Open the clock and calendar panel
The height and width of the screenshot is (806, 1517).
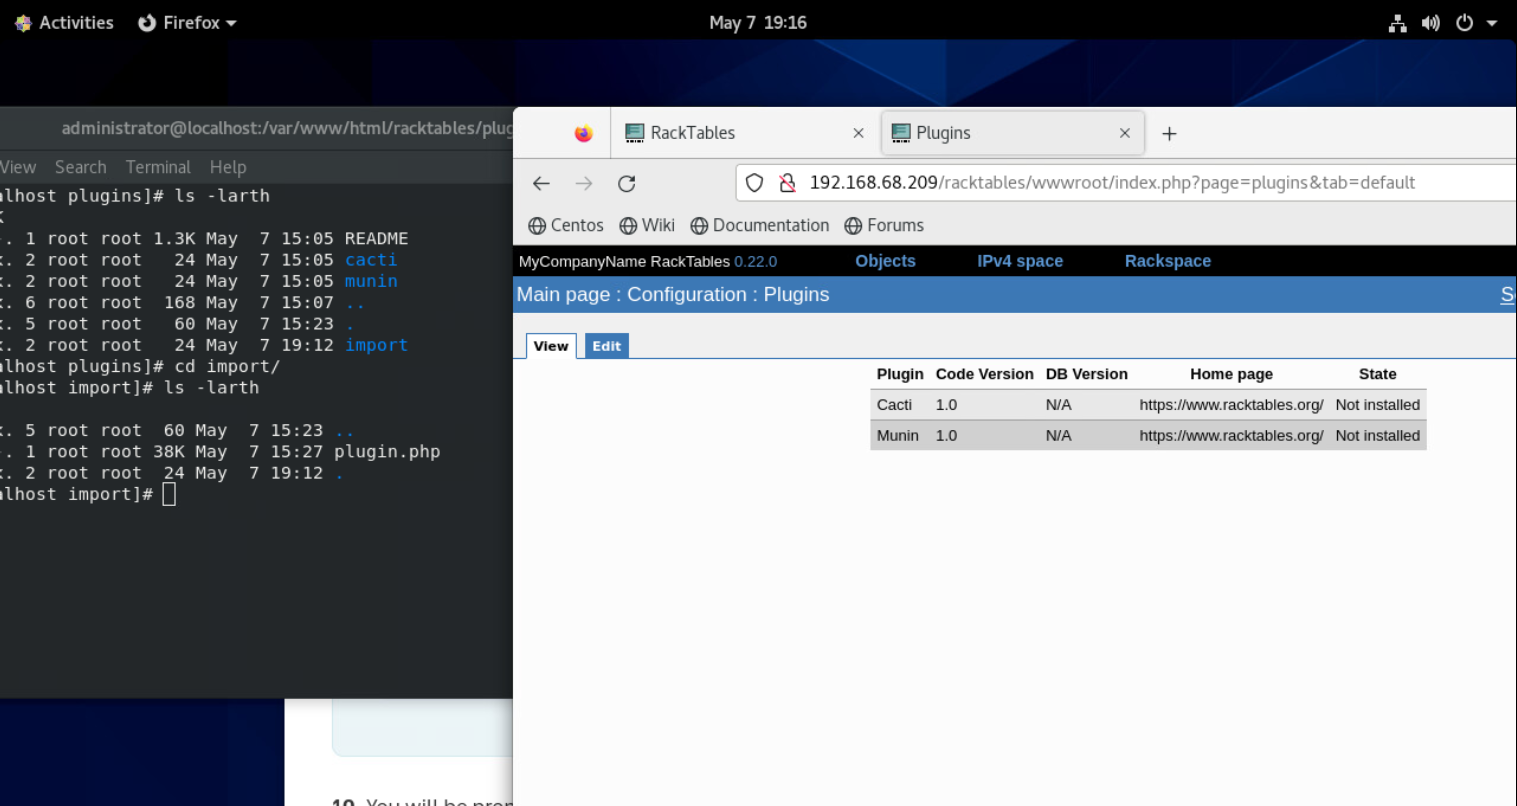757,23
